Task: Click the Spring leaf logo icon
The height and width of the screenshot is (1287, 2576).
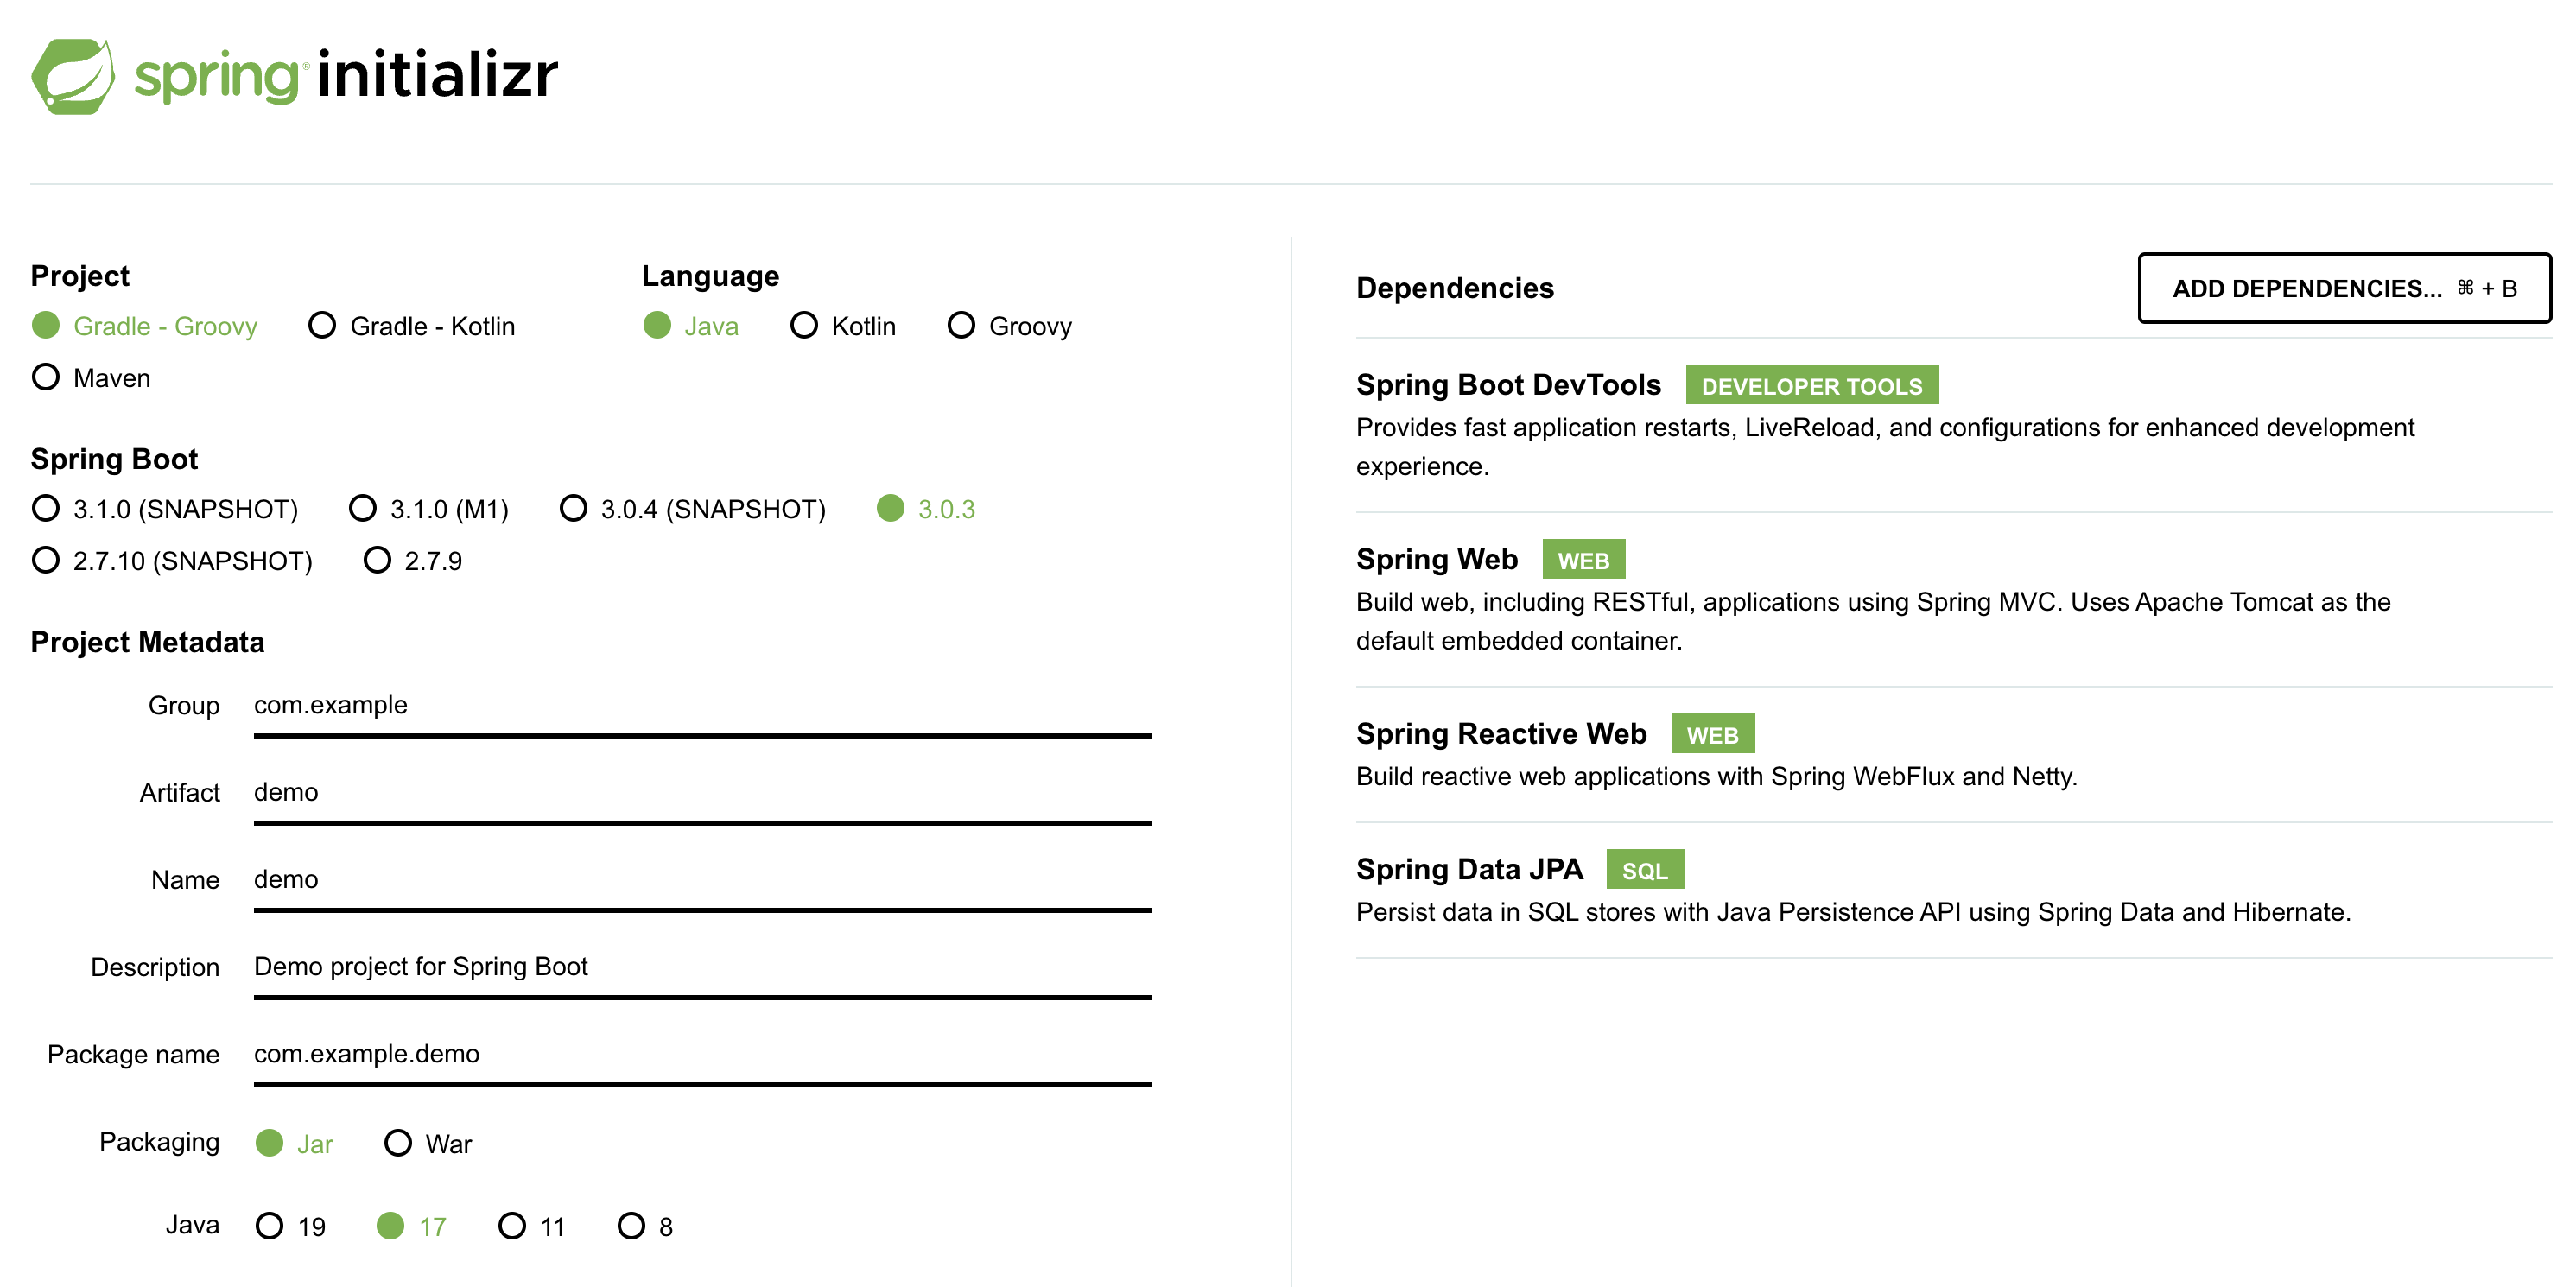Action: 73,77
